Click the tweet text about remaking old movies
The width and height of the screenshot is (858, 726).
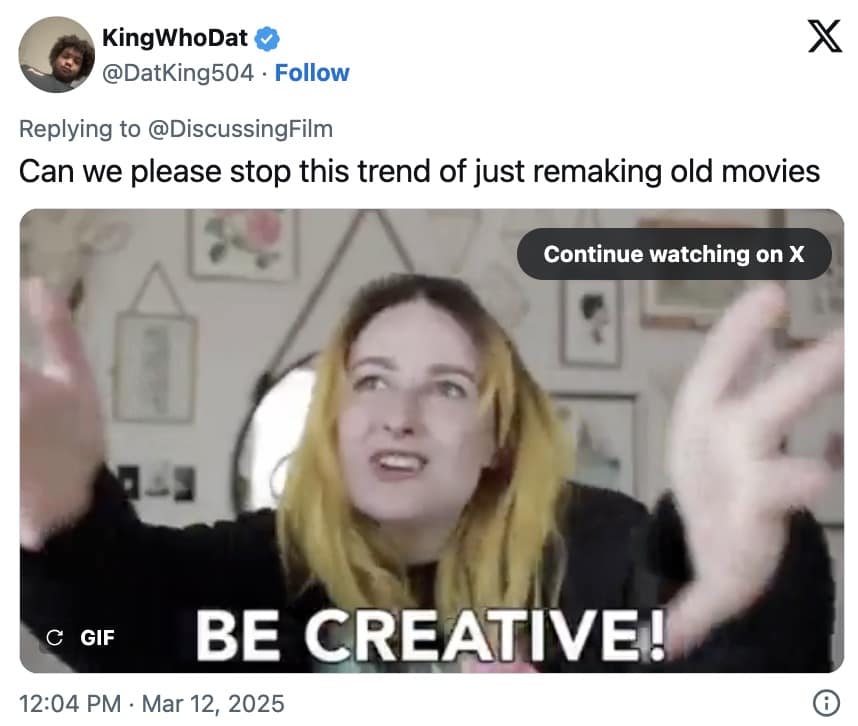click(x=427, y=170)
